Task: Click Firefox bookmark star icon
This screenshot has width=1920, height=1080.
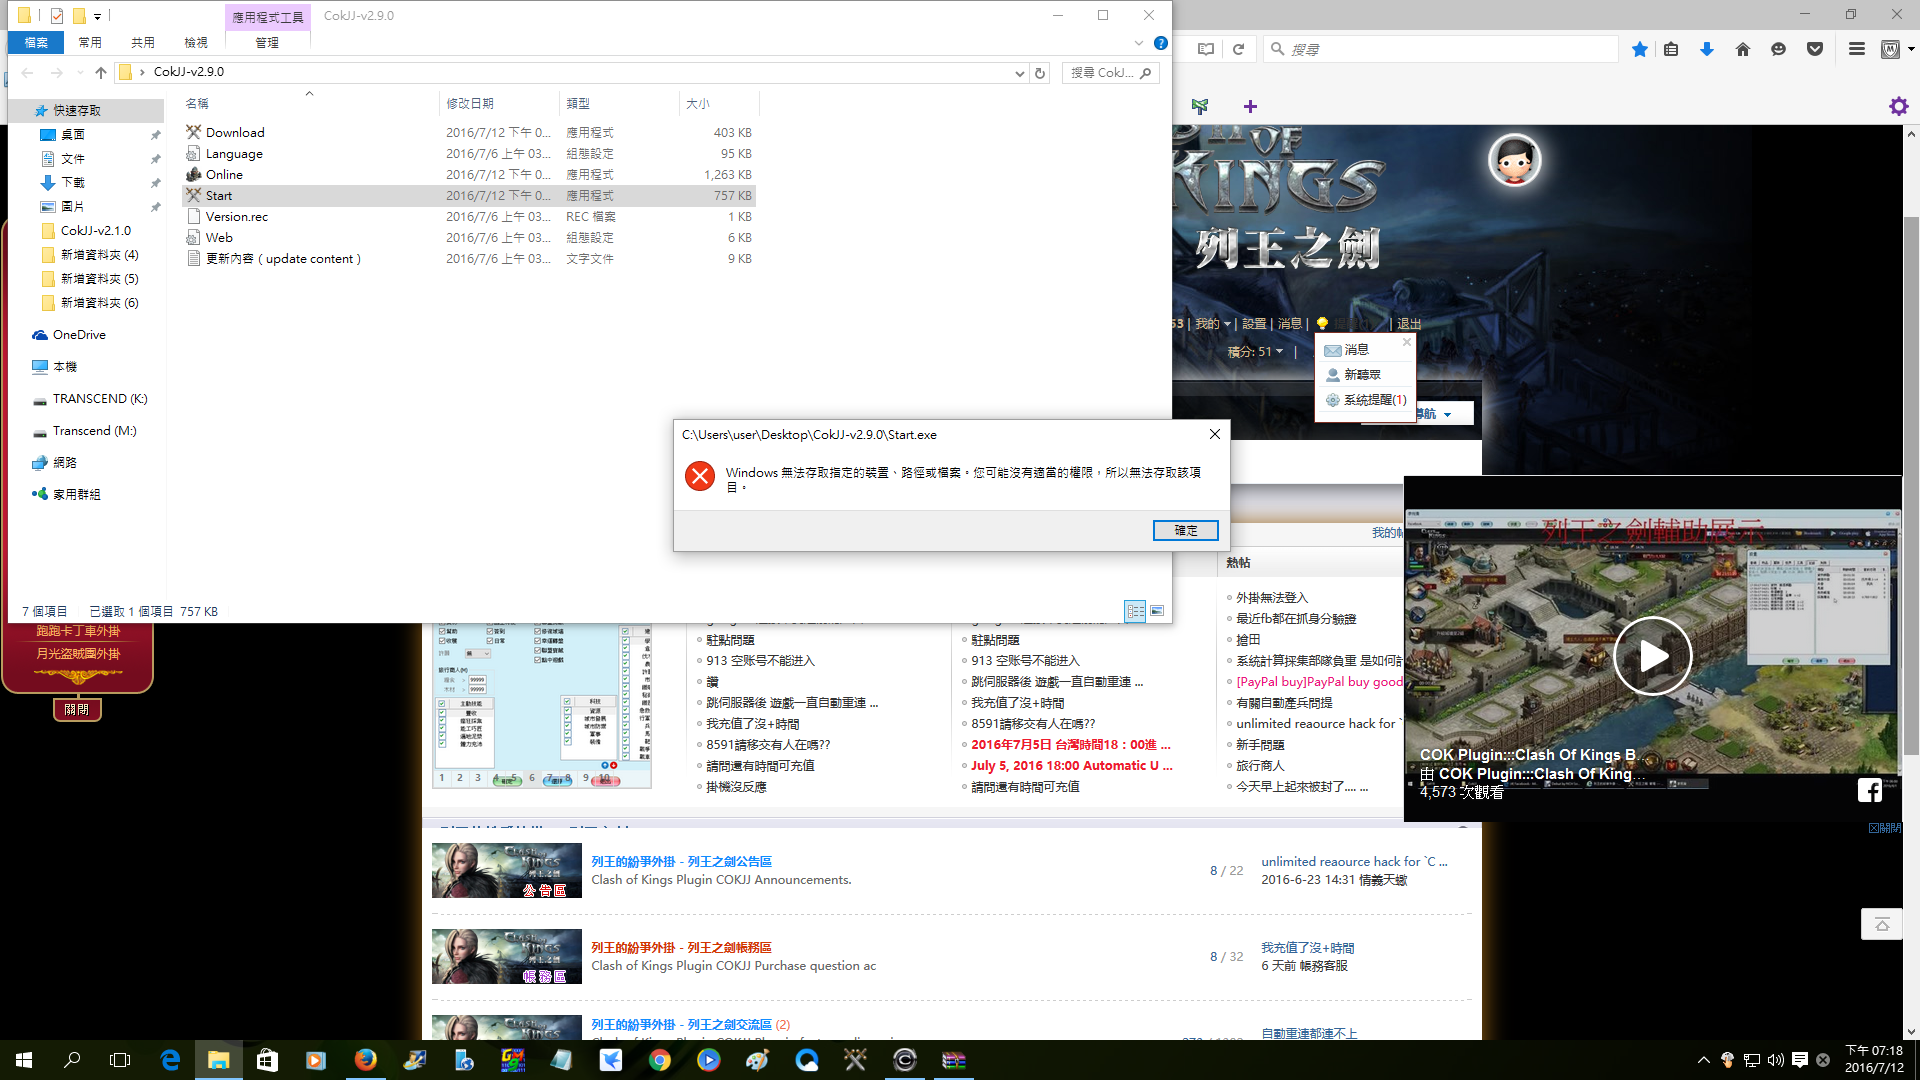Action: pos(1640,49)
